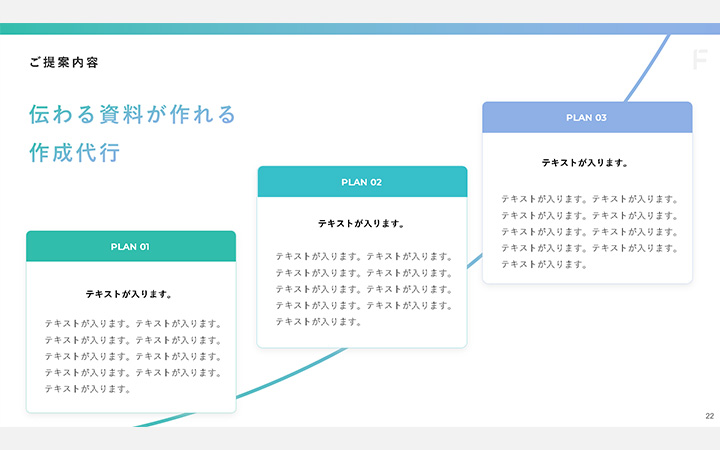The height and width of the screenshot is (450, 720).
Task: Click first body text line in PLAN 03
Action: click(590, 200)
